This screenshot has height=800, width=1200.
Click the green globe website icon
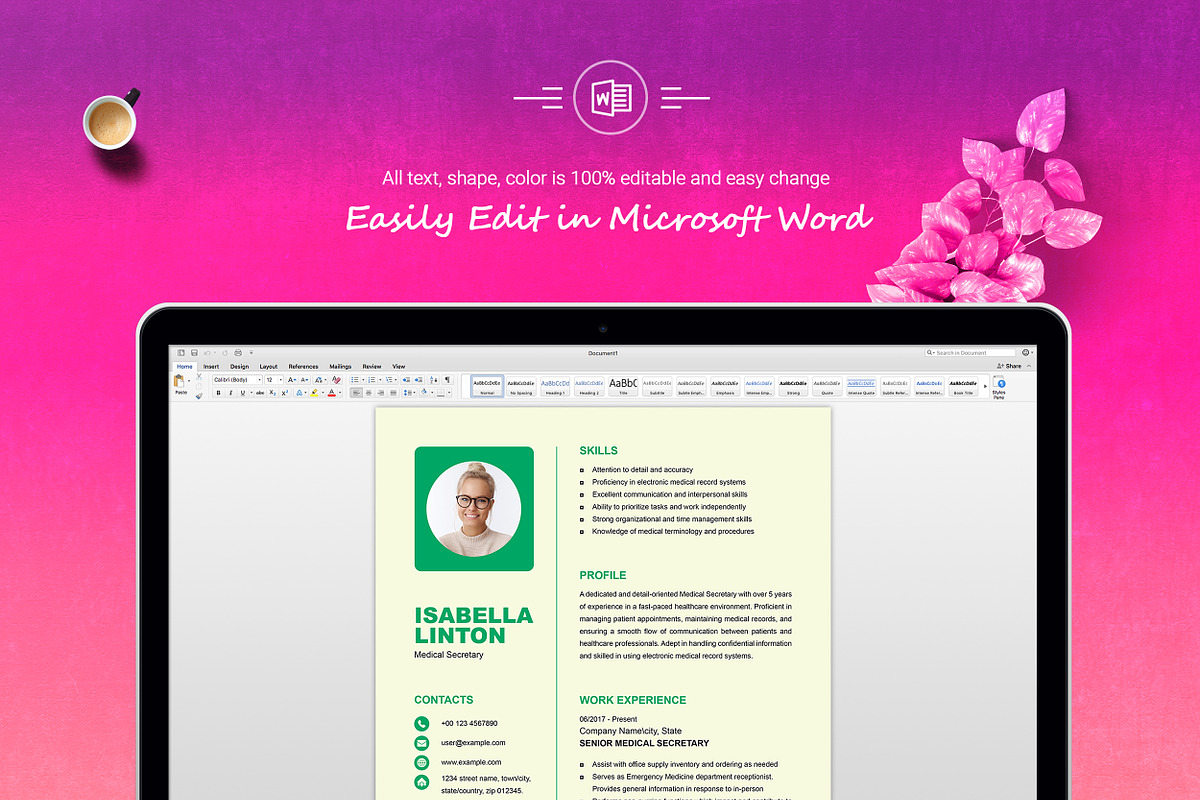coord(422,762)
